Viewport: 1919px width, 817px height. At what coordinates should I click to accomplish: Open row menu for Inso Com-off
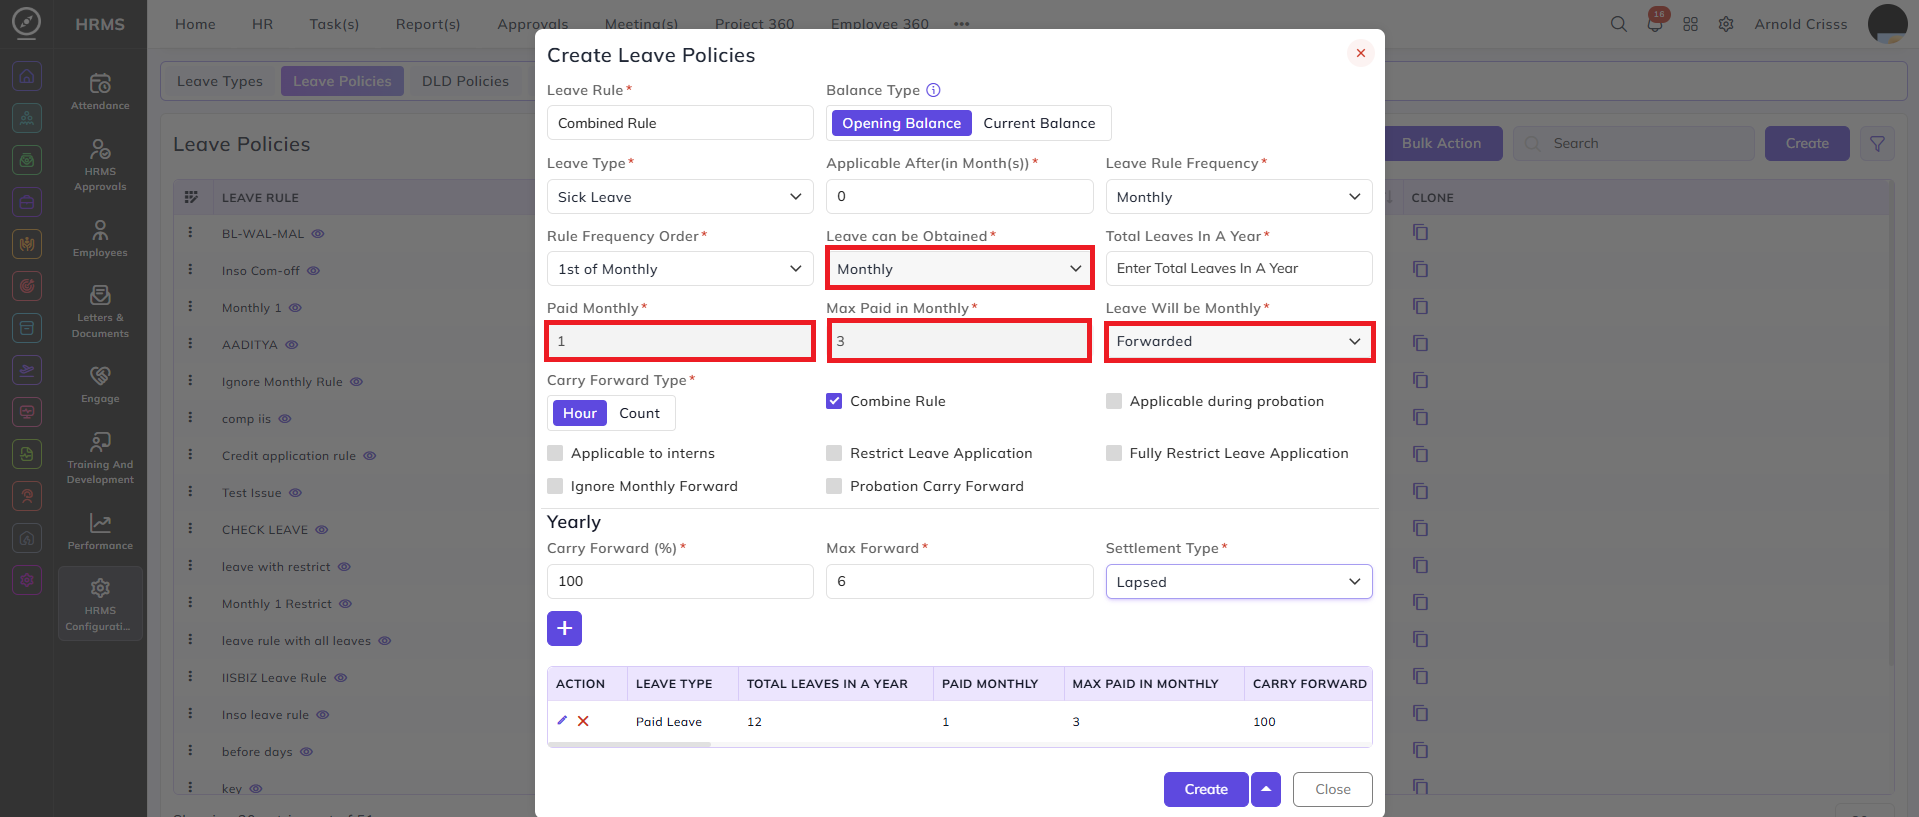pyautogui.click(x=190, y=270)
